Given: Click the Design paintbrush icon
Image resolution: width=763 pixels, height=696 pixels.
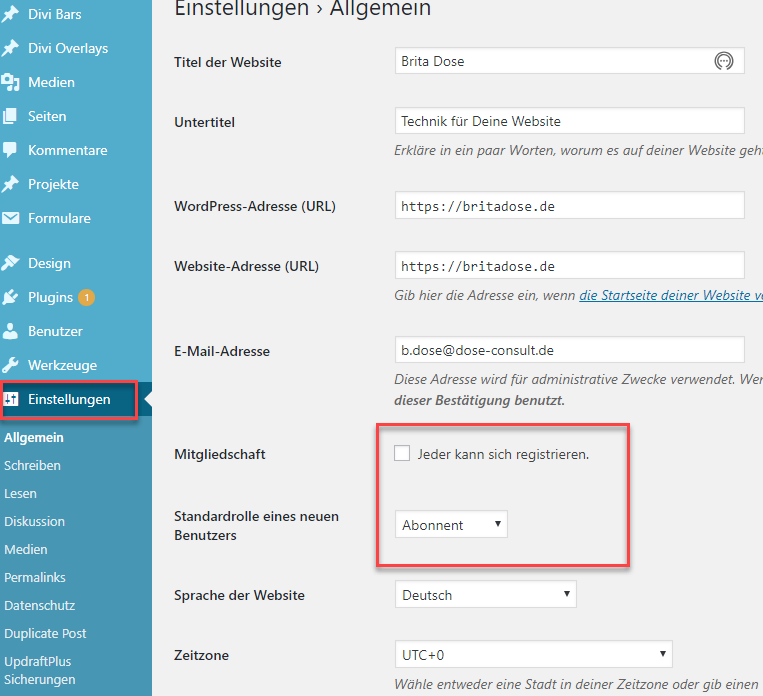Looking at the screenshot, I should pyautogui.click(x=11, y=263).
